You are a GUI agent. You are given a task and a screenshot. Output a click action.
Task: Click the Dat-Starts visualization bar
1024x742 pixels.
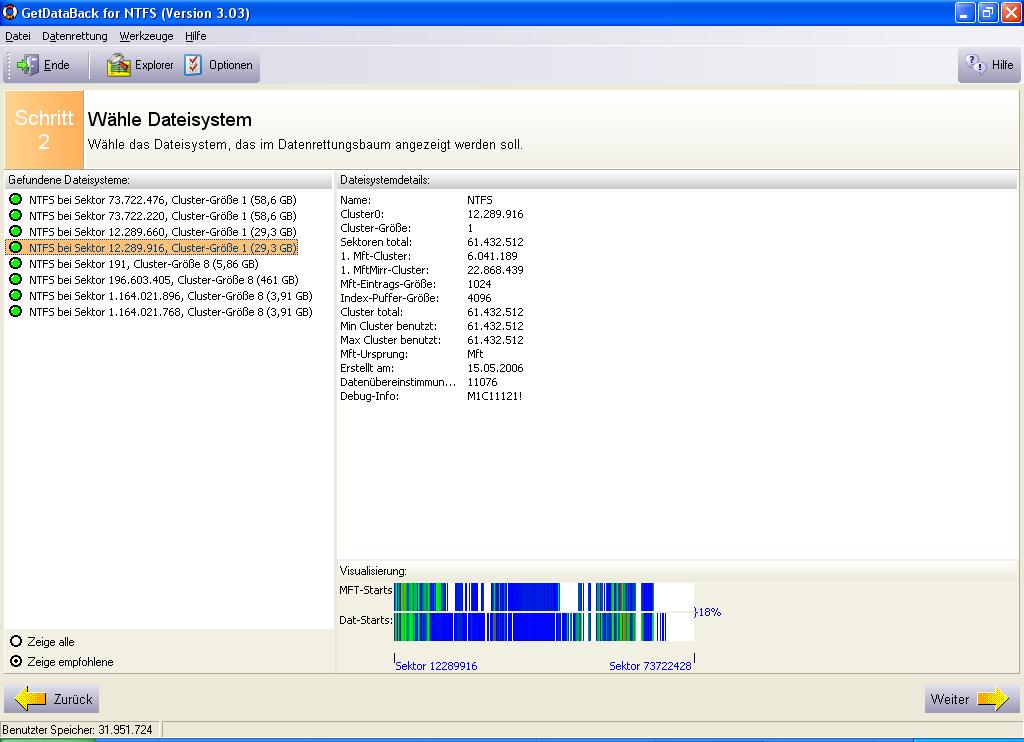pos(543,626)
